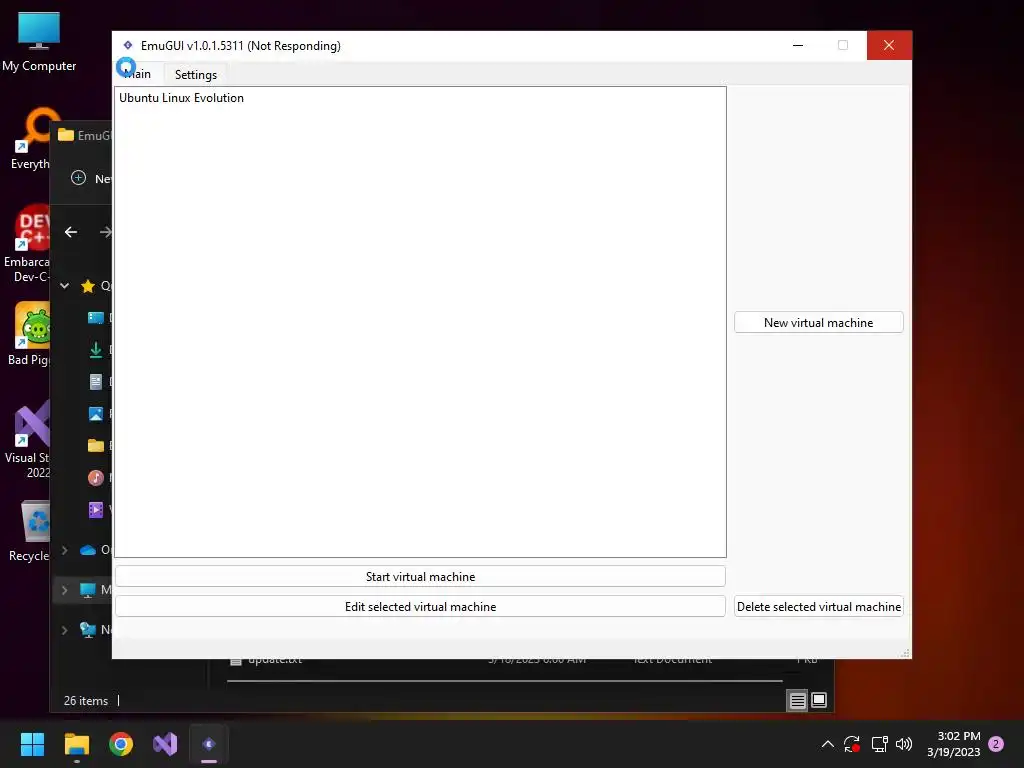The image size is (1024, 768).
Task: Close the EmuGUI window
Action: (x=889, y=45)
